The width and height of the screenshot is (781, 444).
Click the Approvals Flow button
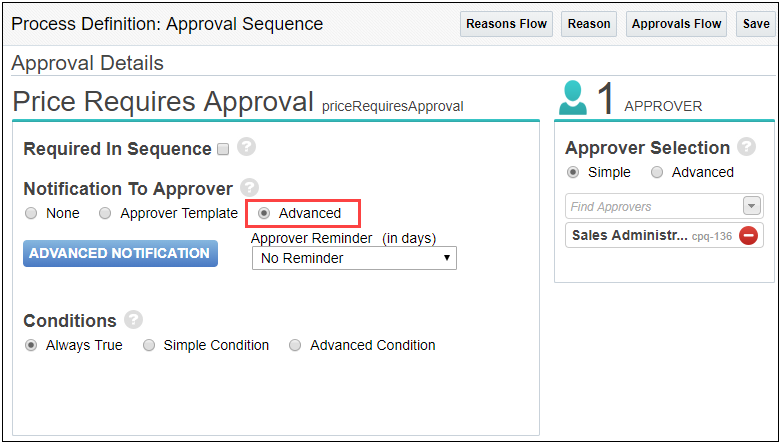click(676, 24)
